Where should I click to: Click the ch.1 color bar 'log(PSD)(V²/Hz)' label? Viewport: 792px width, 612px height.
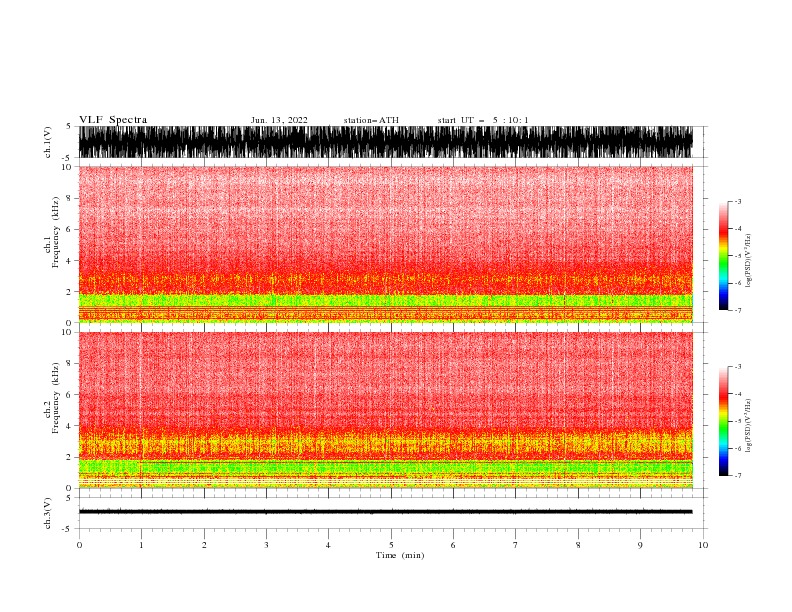748,261
